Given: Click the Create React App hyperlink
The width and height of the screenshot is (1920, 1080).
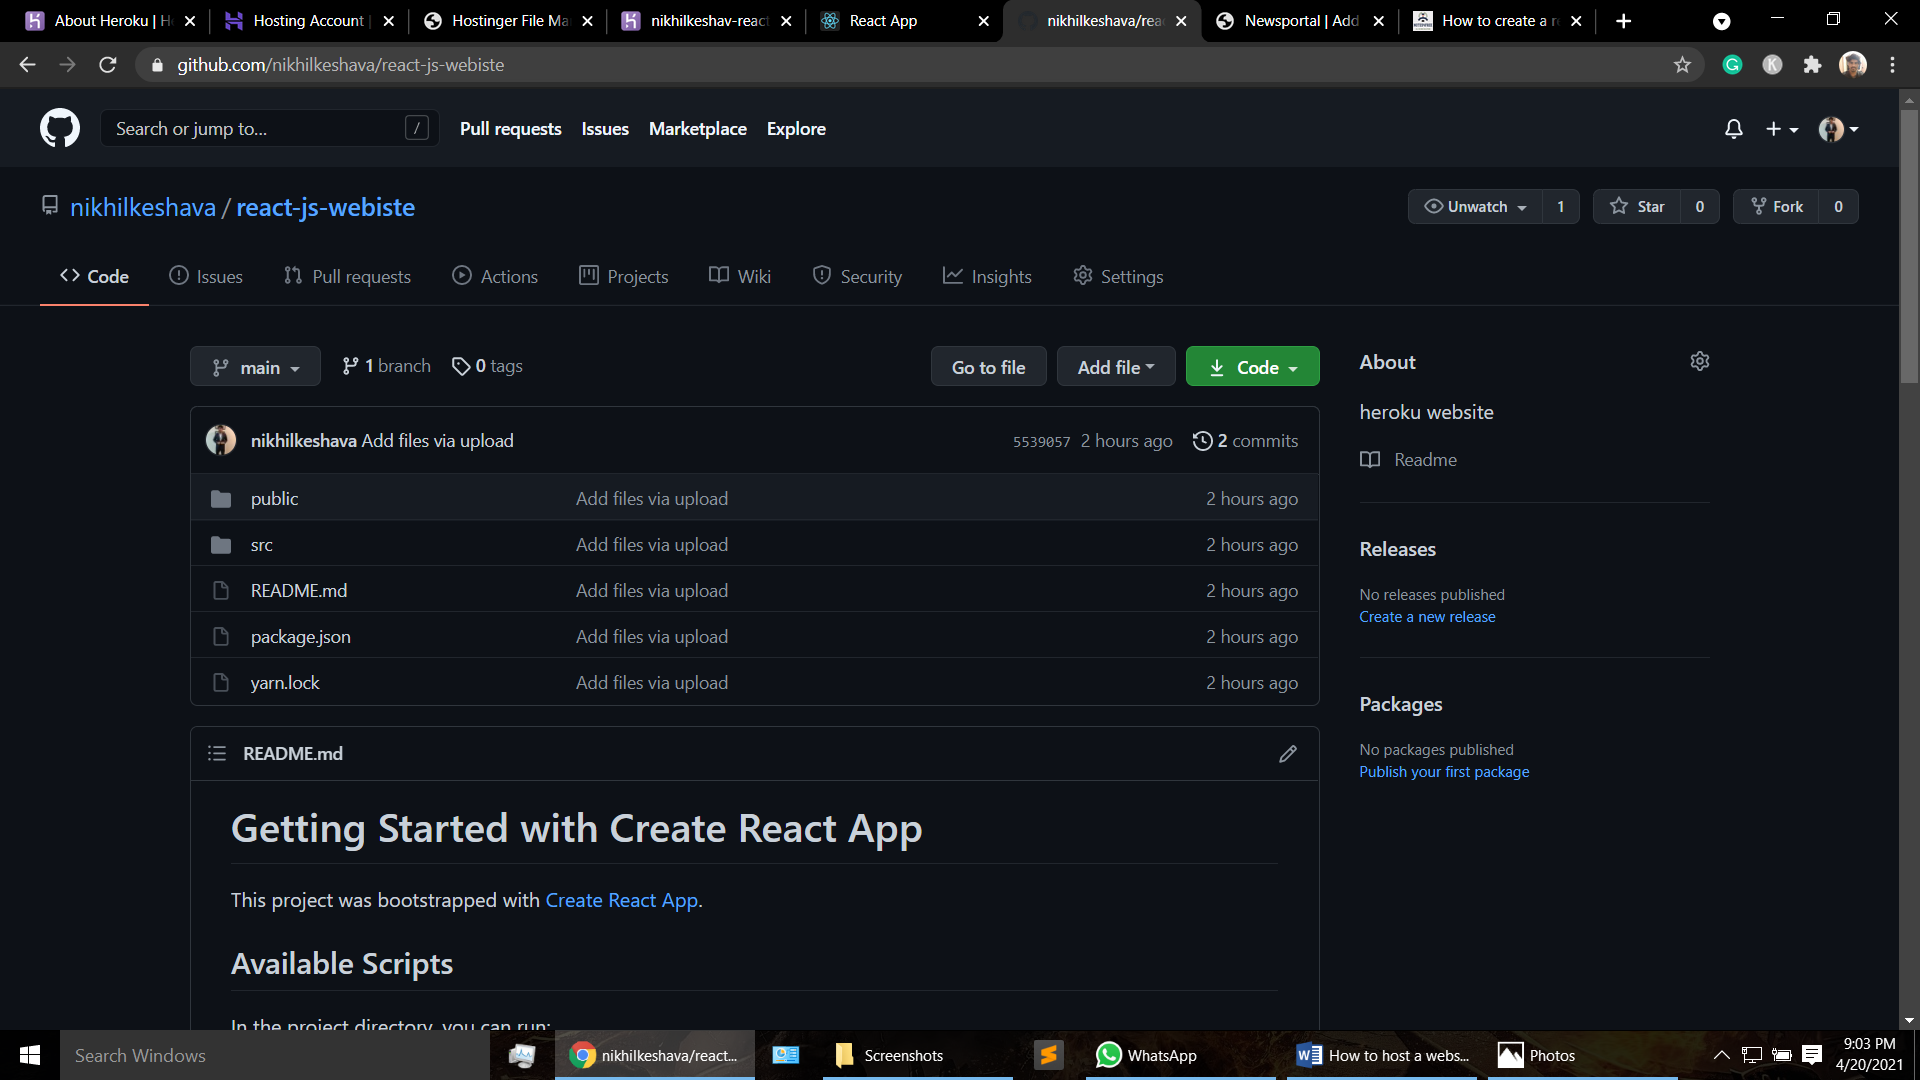Looking at the screenshot, I should point(622,901).
